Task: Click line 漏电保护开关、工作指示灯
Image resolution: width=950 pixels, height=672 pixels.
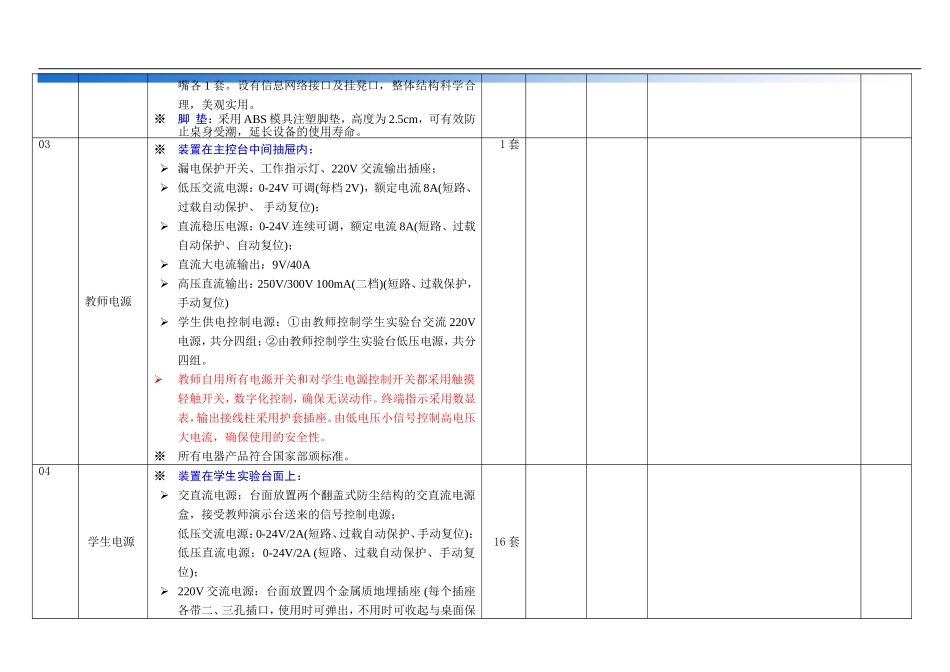Action: pos(307,168)
